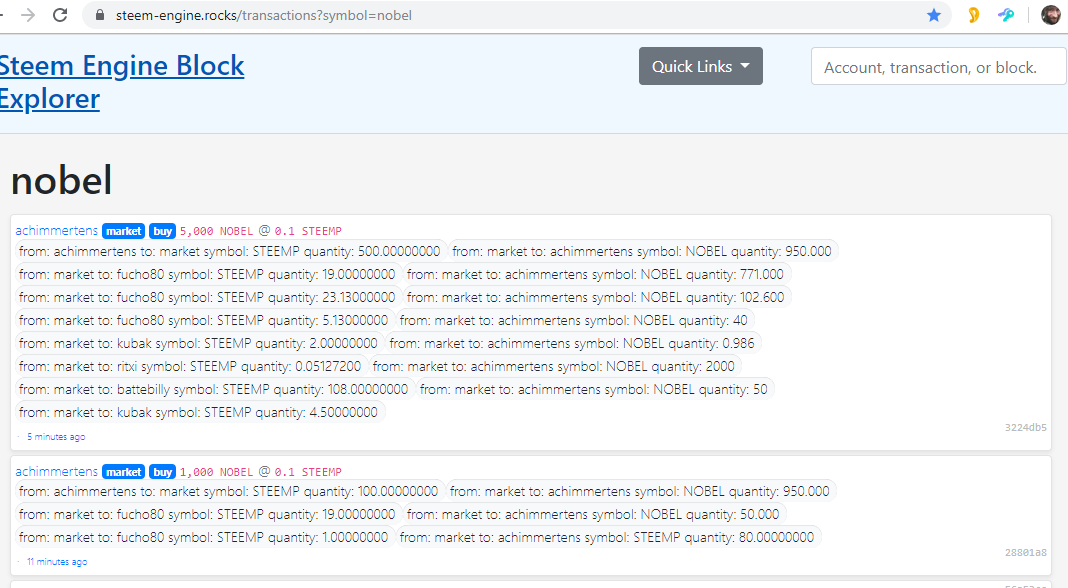
Task: View site info via the padlock icon
Action: click(99, 16)
